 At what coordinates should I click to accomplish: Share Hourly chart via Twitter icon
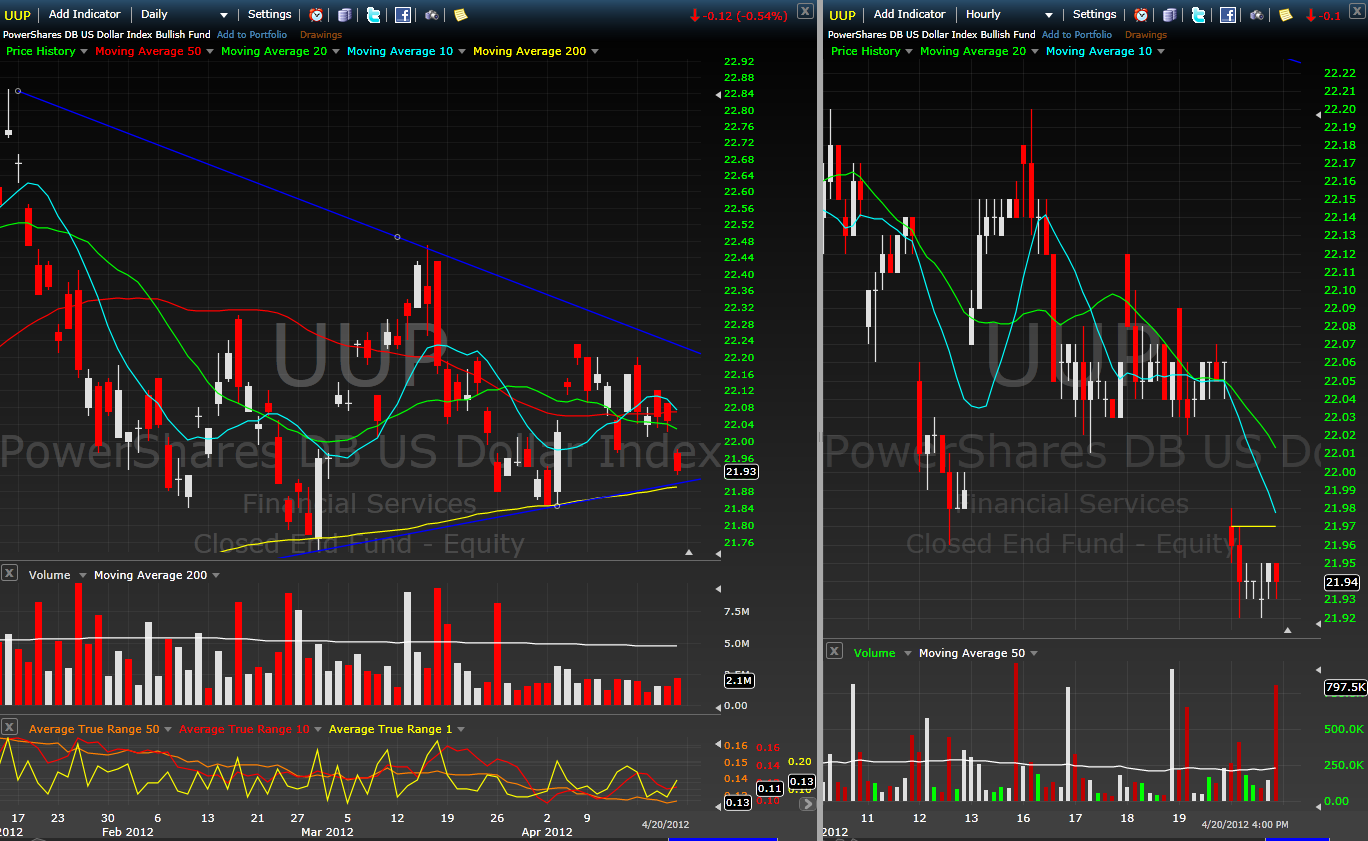tap(1198, 15)
